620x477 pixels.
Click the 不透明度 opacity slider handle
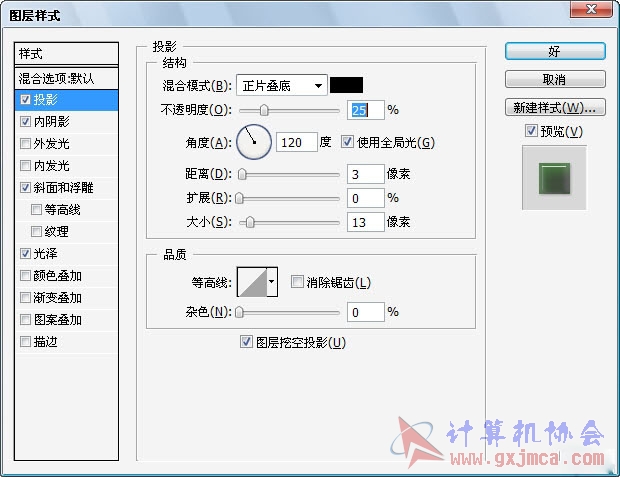tap(264, 110)
